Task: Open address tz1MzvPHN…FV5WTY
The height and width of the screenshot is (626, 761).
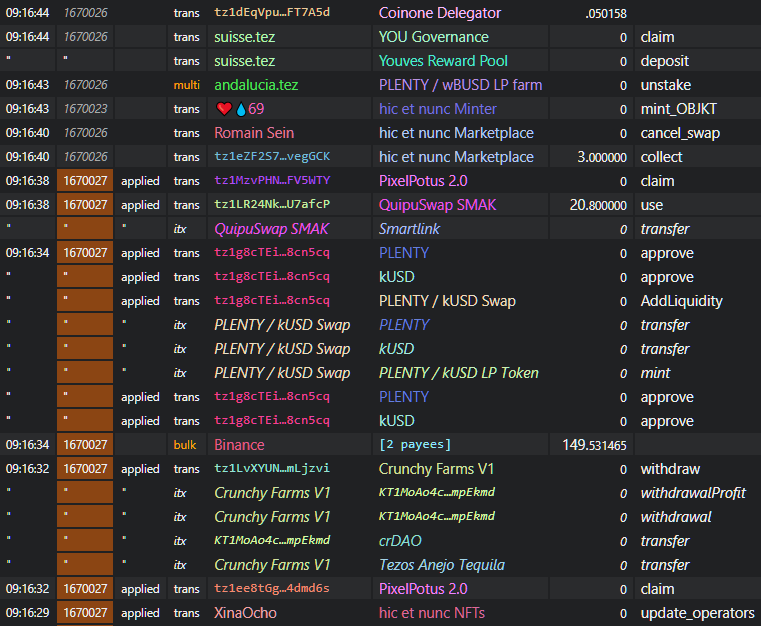Action: [272, 180]
